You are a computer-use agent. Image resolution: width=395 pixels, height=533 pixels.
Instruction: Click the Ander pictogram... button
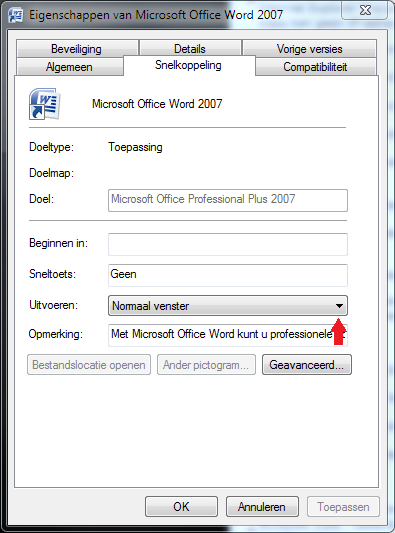(x=206, y=365)
